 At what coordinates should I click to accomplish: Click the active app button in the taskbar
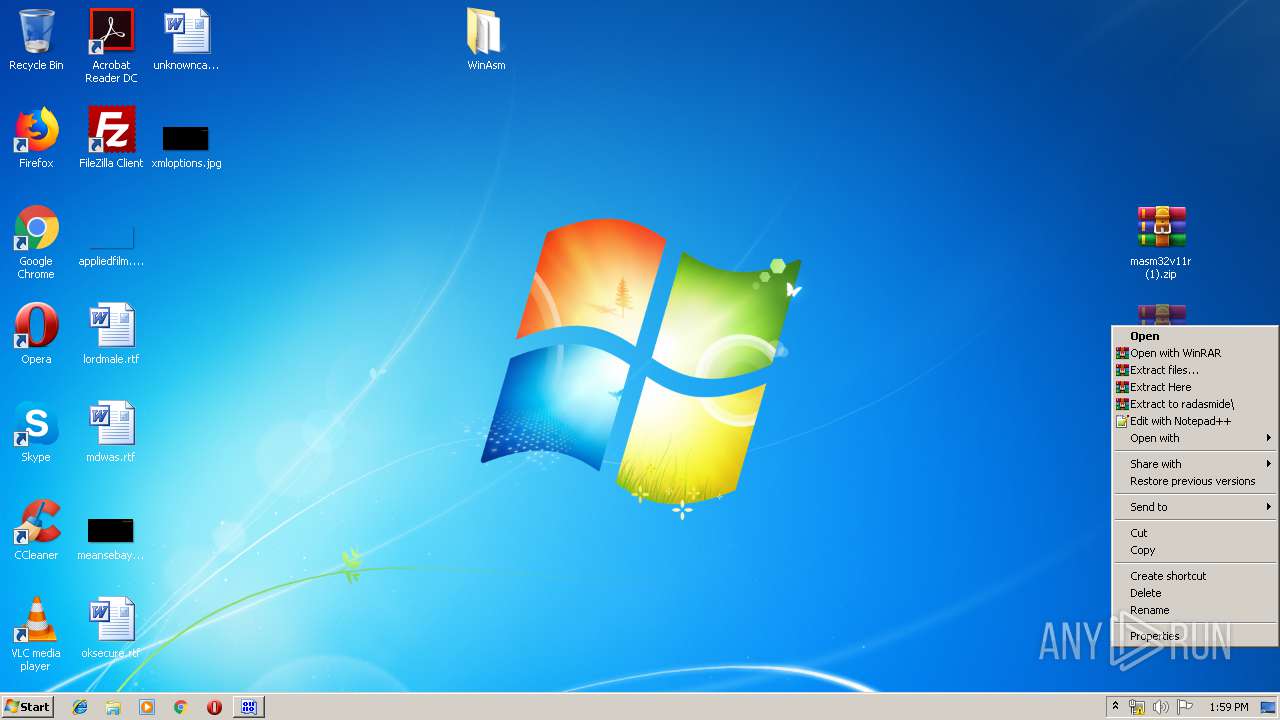tap(249, 707)
